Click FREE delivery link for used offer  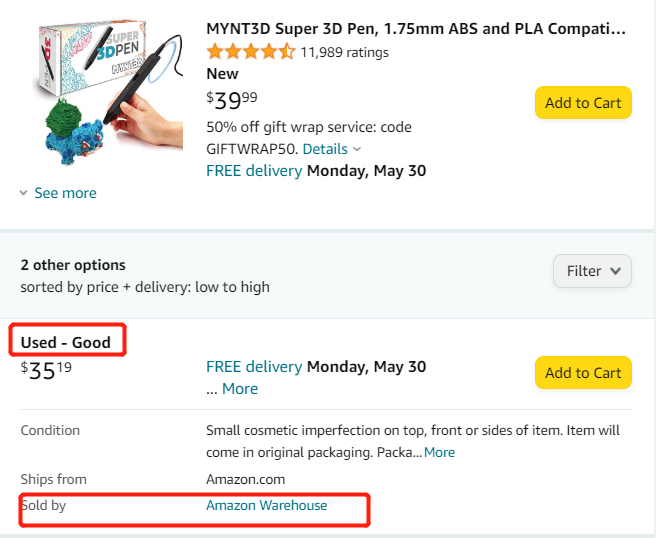pos(253,367)
